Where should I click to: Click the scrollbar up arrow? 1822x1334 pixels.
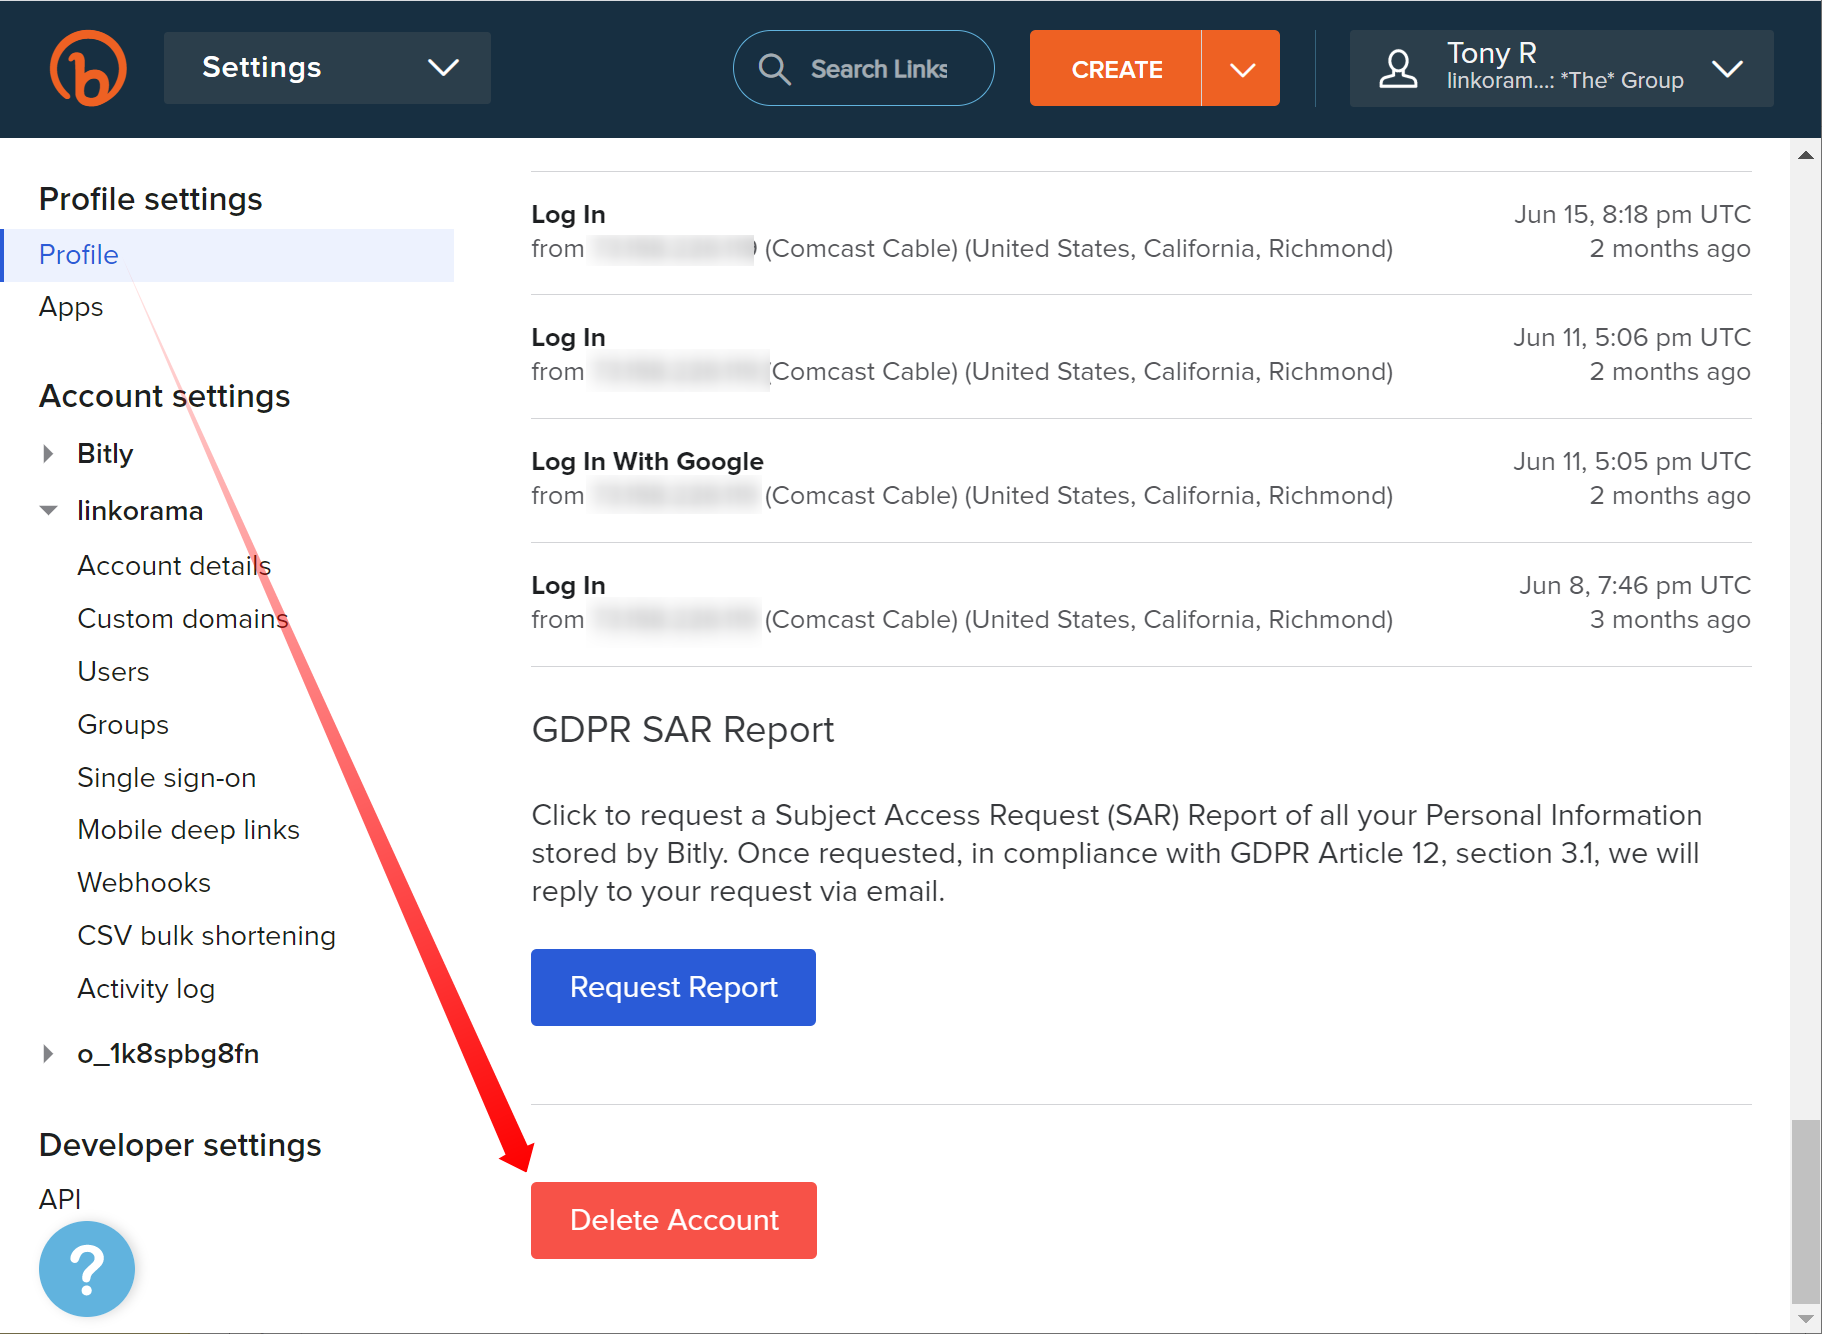pos(1806,155)
